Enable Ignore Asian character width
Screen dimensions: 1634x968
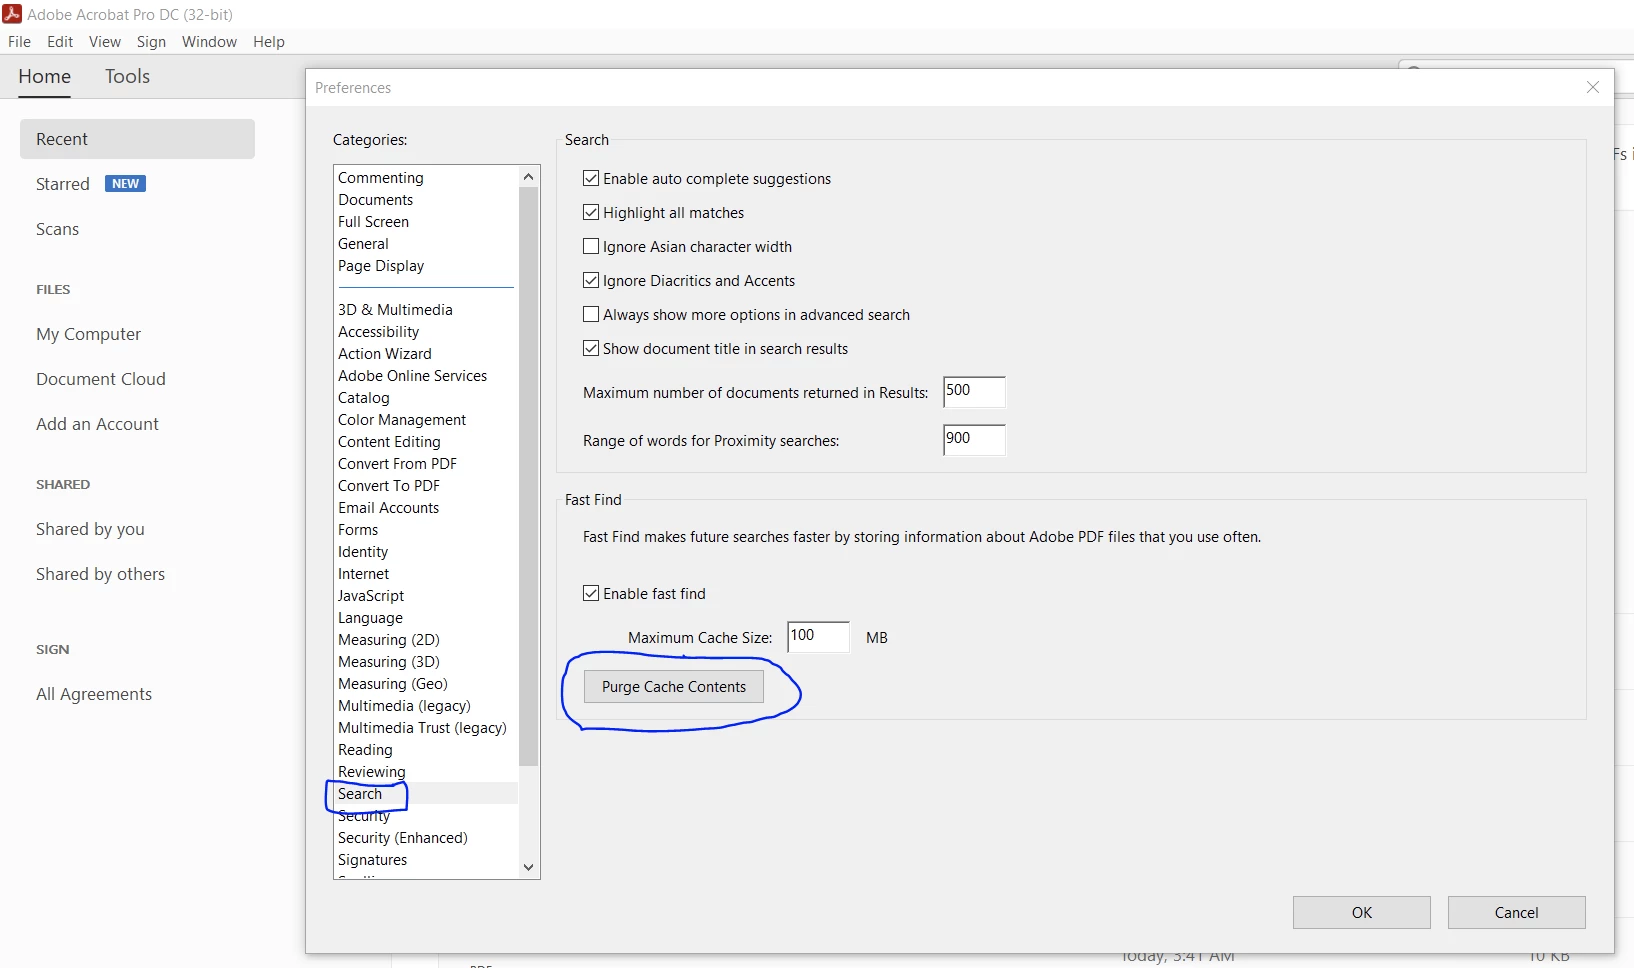591,246
